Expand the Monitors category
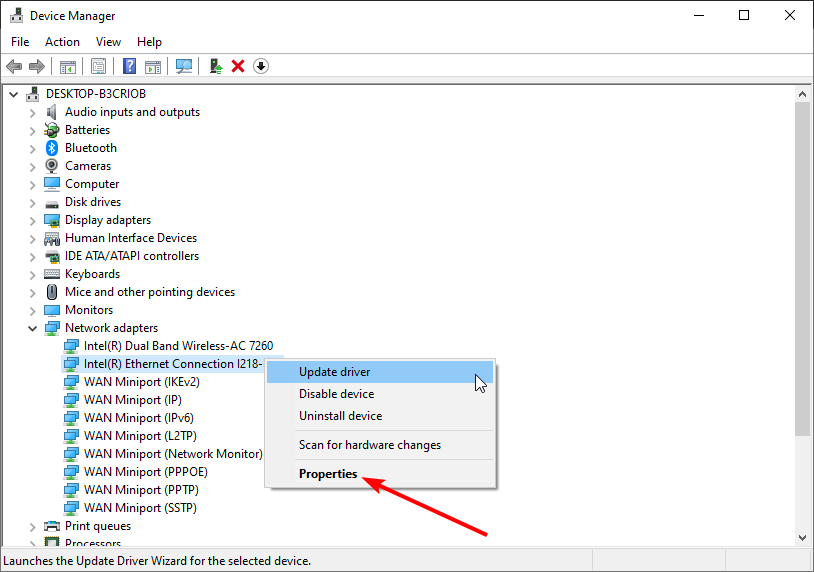The width and height of the screenshot is (814, 572). point(32,311)
